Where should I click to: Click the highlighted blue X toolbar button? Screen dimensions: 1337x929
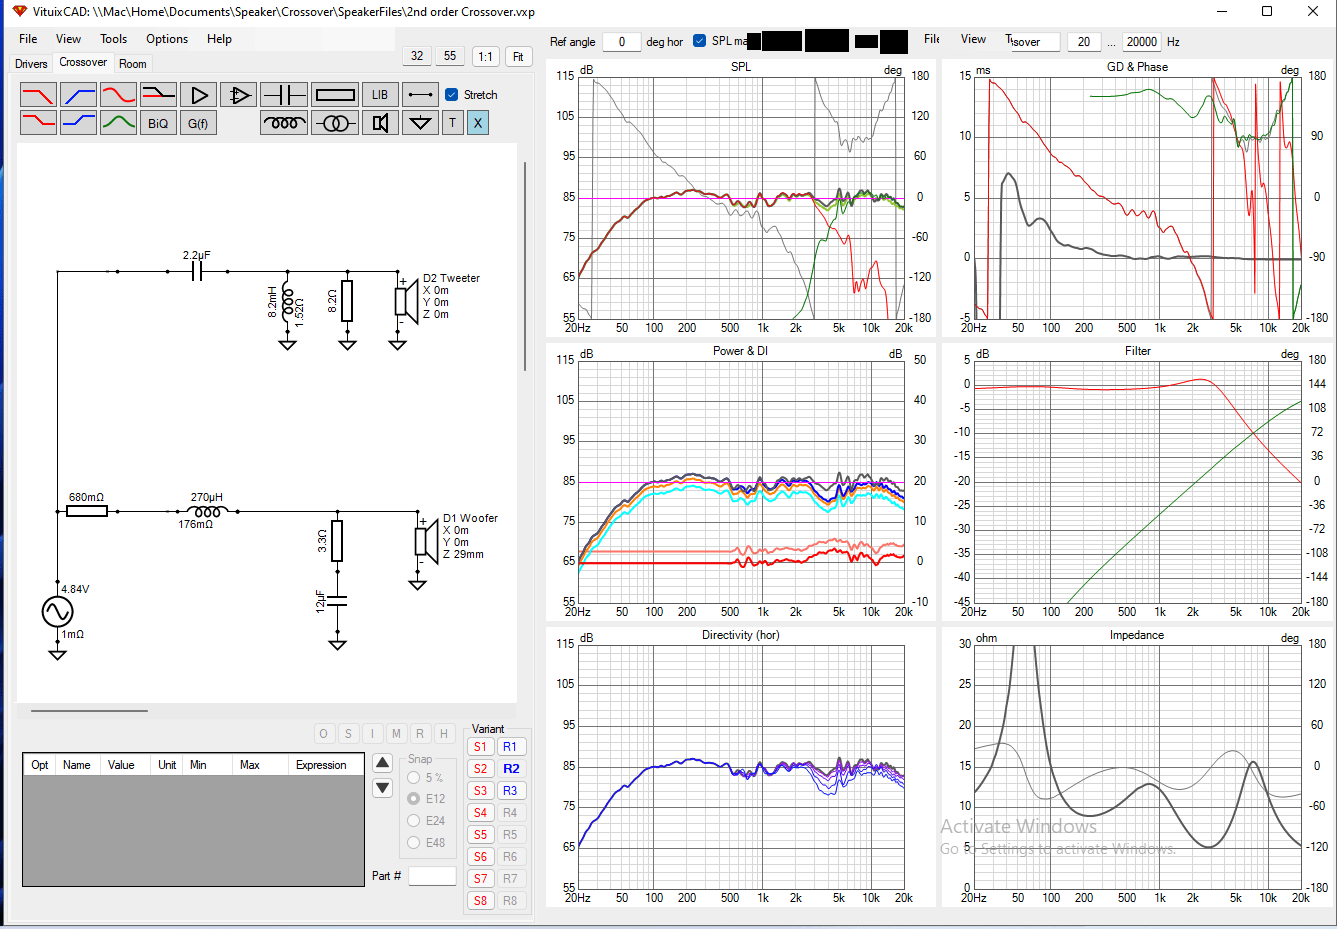478,123
